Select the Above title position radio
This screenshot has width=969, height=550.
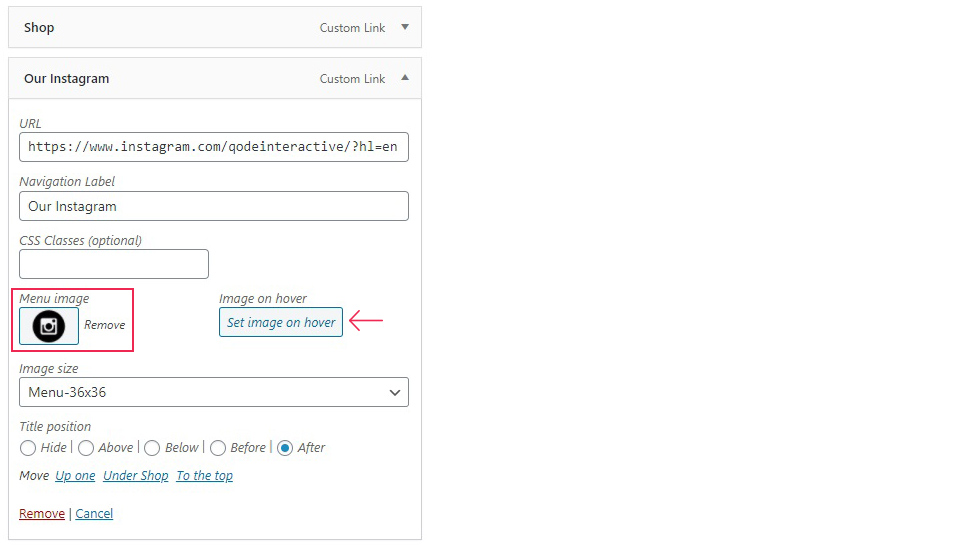(x=86, y=448)
